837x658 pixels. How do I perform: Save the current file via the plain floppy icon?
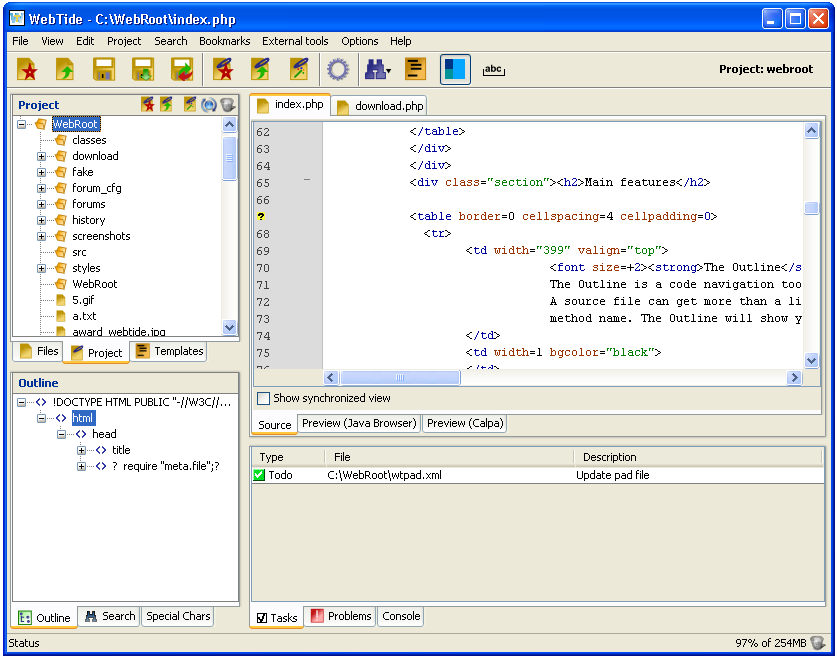click(104, 69)
